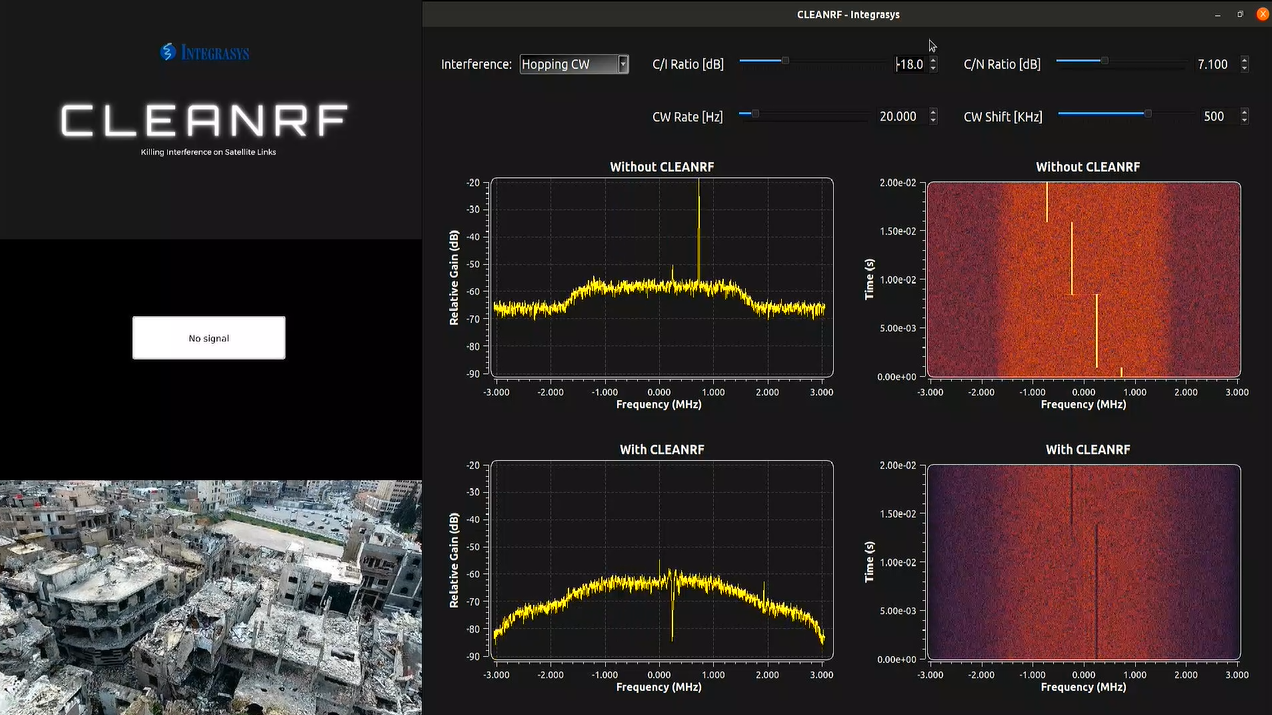Click the CW Shift slider handle
The width and height of the screenshot is (1272, 715).
click(1148, 114)
